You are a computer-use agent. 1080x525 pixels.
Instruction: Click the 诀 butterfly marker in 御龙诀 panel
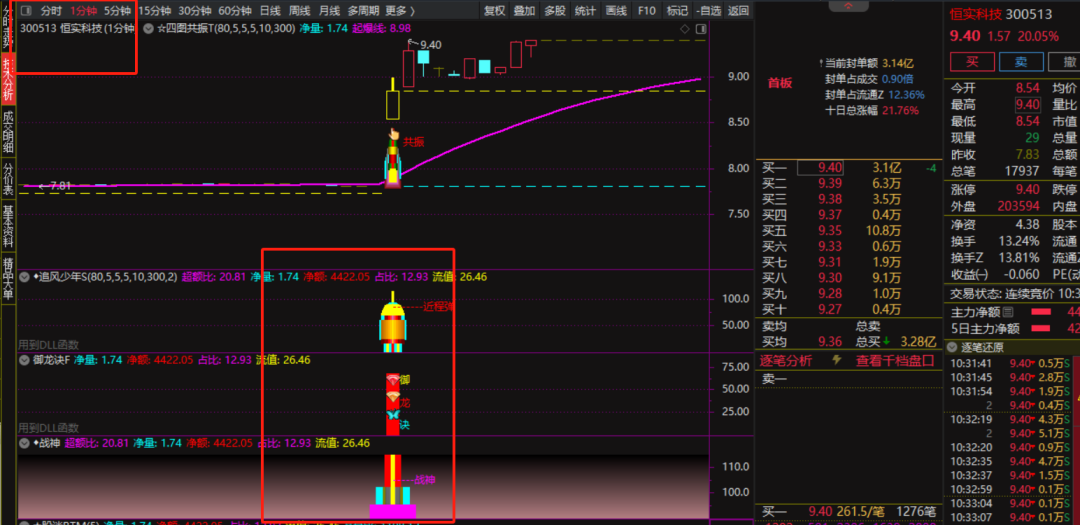point(393,415)
